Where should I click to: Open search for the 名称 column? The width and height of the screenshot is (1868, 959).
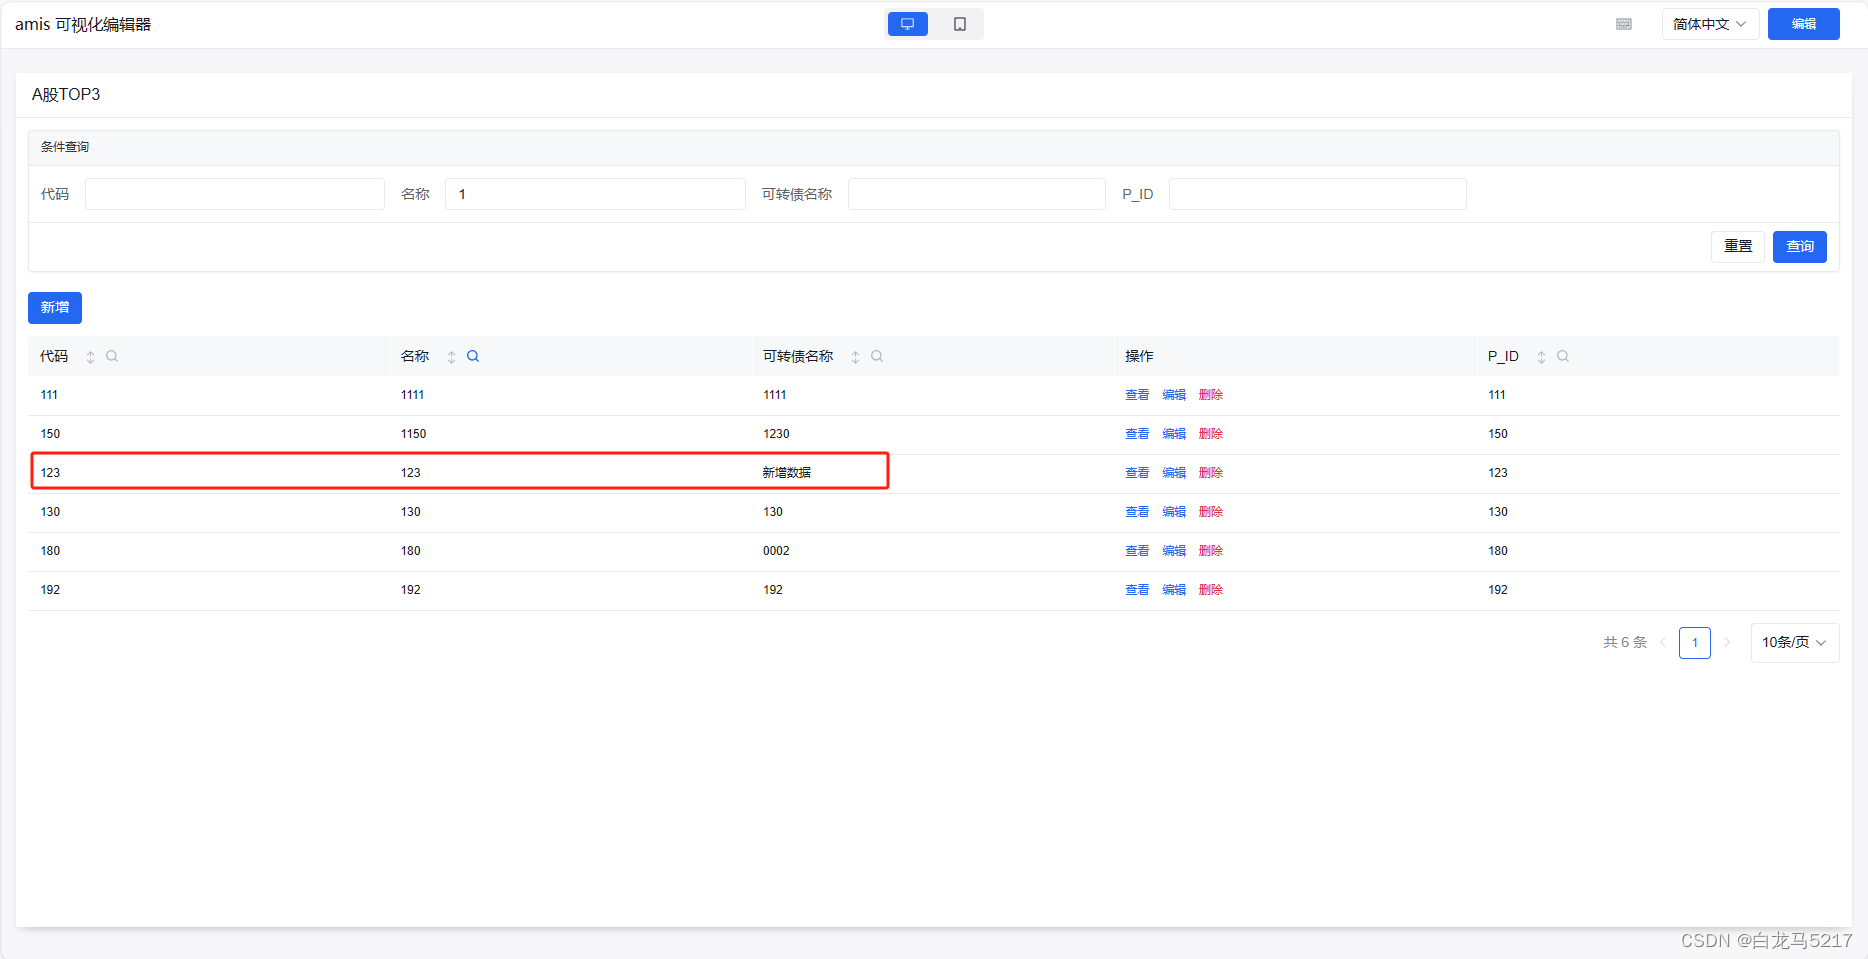(473, 356)
